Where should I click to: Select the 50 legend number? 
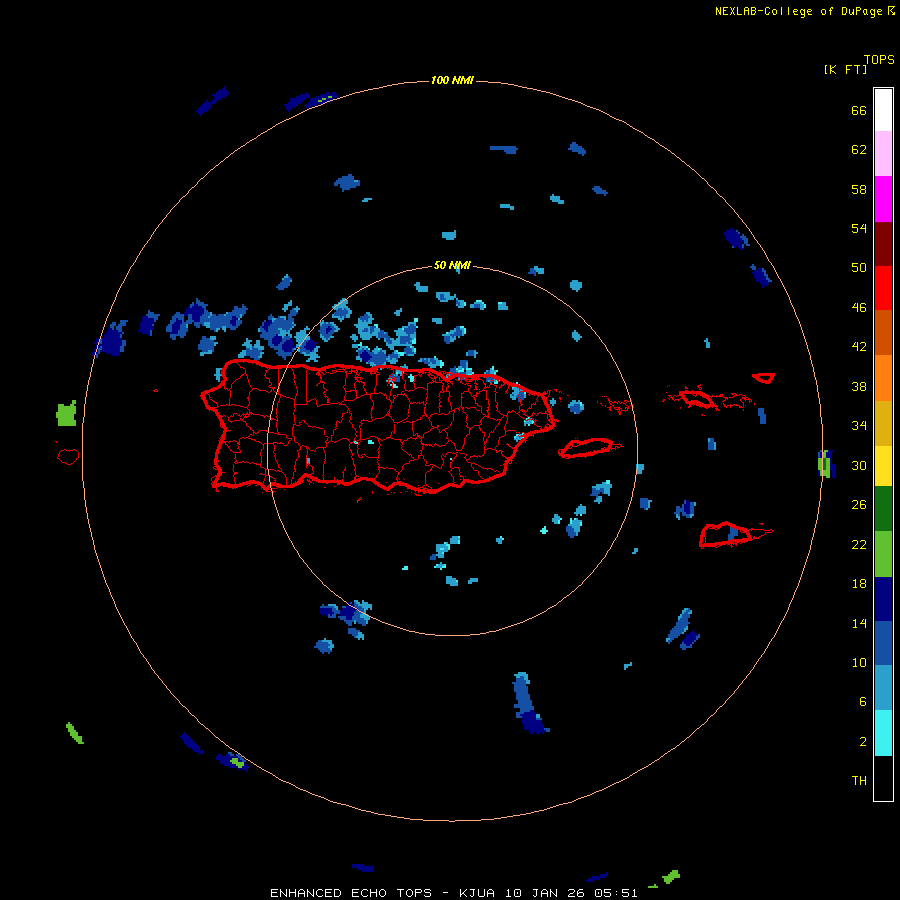click(859, 267)
